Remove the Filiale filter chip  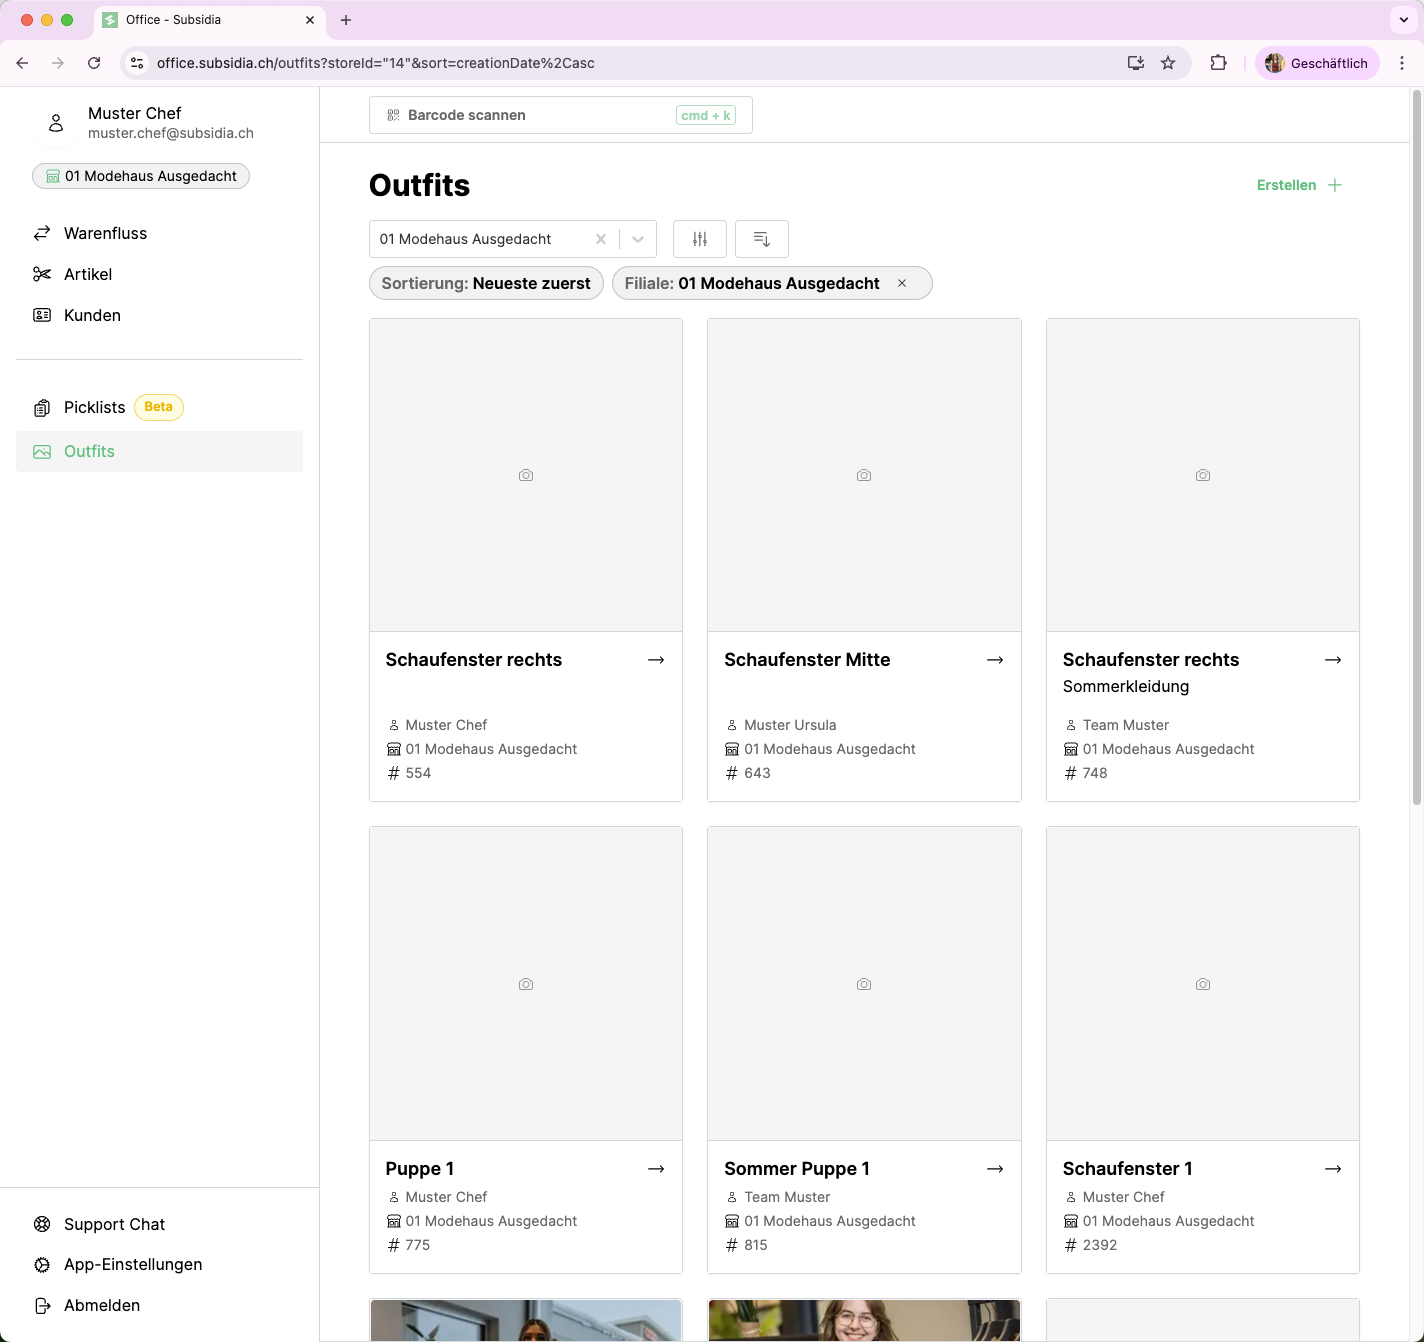coord(902,283)
